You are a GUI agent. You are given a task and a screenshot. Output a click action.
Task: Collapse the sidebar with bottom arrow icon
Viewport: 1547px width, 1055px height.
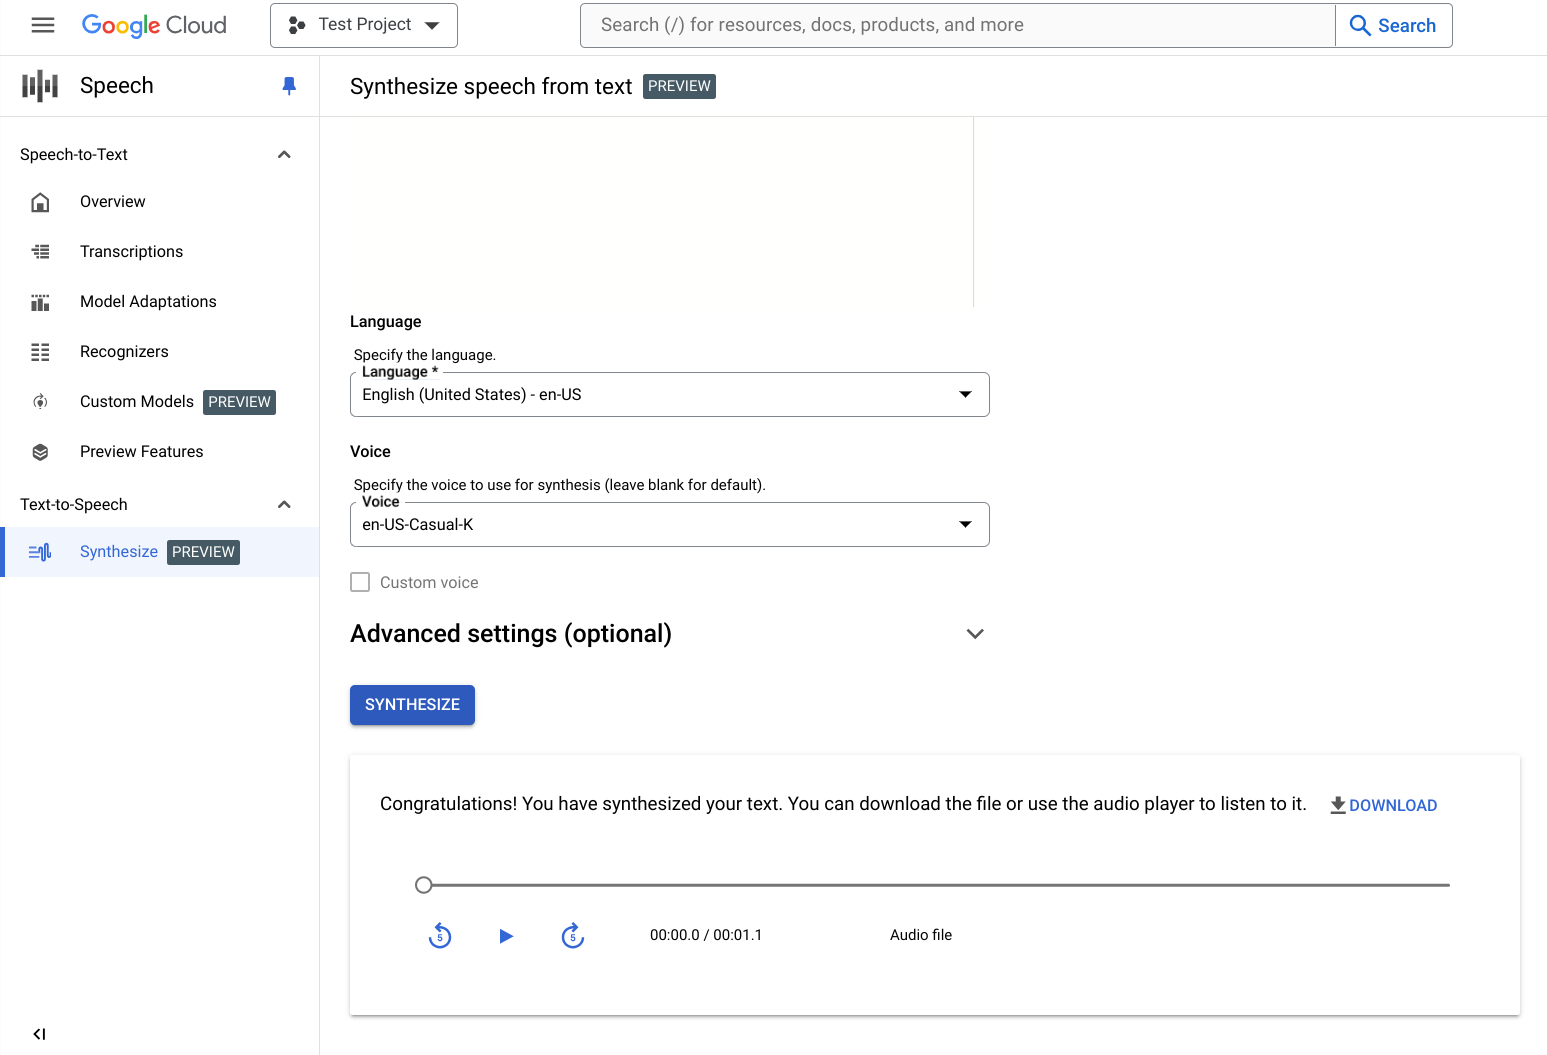pos(39,1034)
